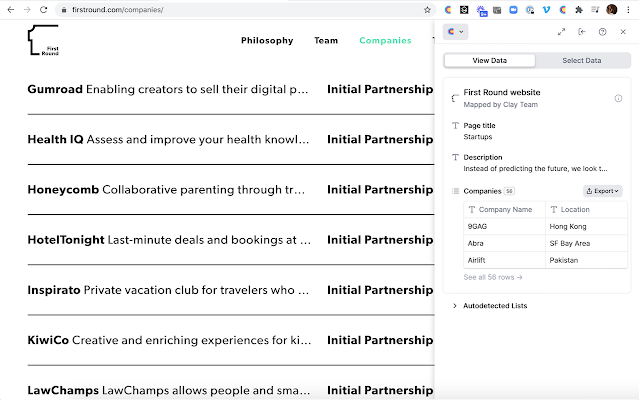The image size is (640, 400).
Task: Click the Clay panel log out icon
Action: 582,32
